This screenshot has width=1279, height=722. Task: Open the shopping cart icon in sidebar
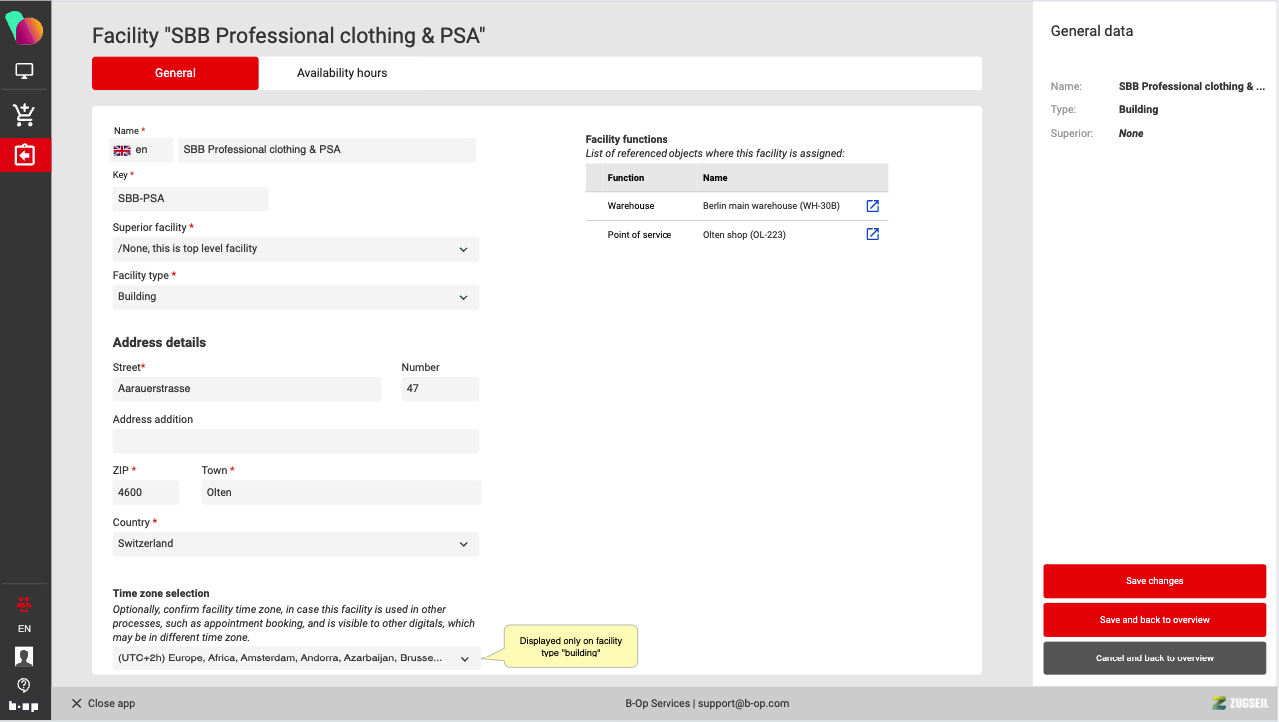24,114
